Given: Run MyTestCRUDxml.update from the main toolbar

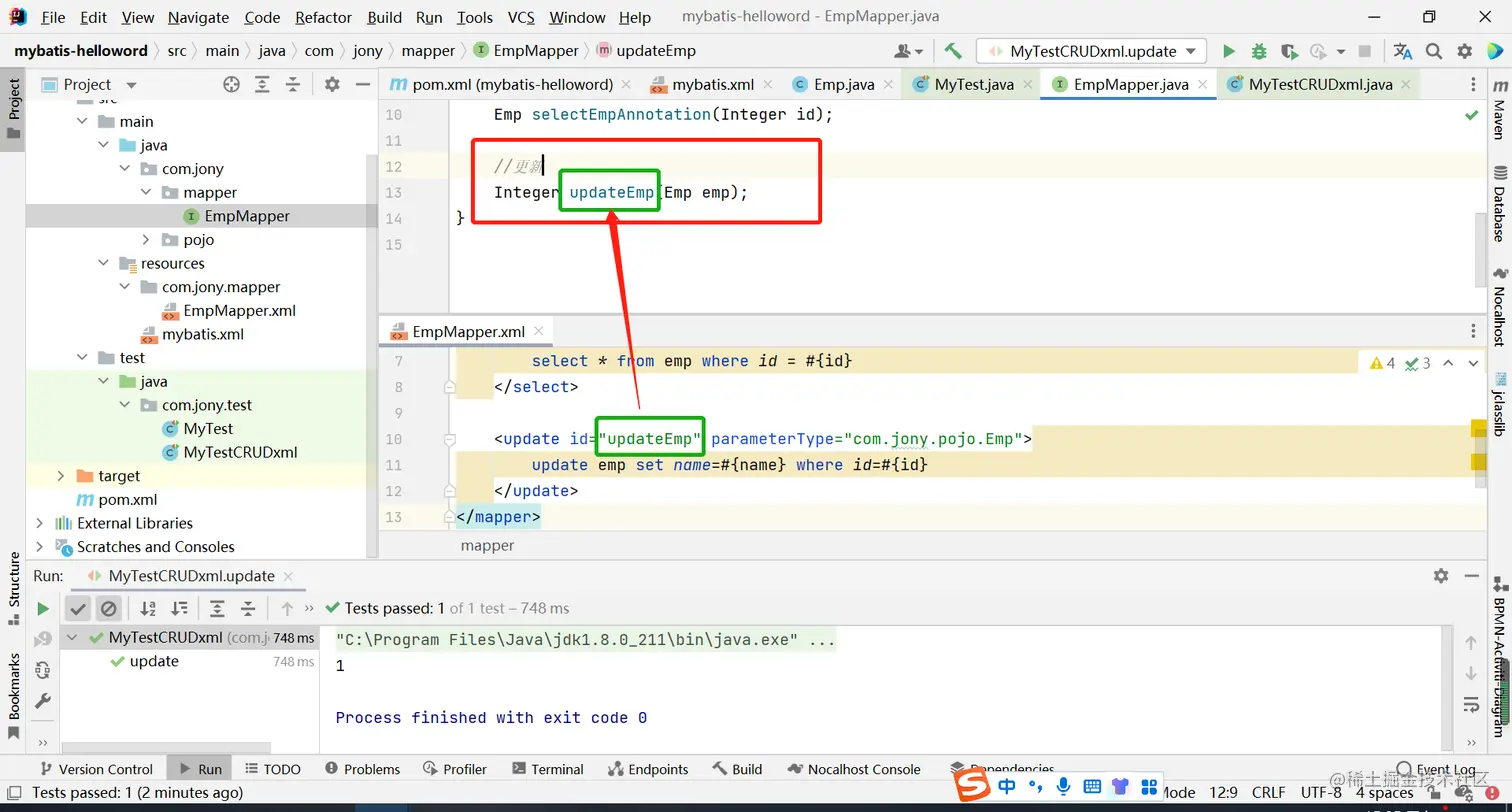Looking at the screenshot, I should [1229, 51].
